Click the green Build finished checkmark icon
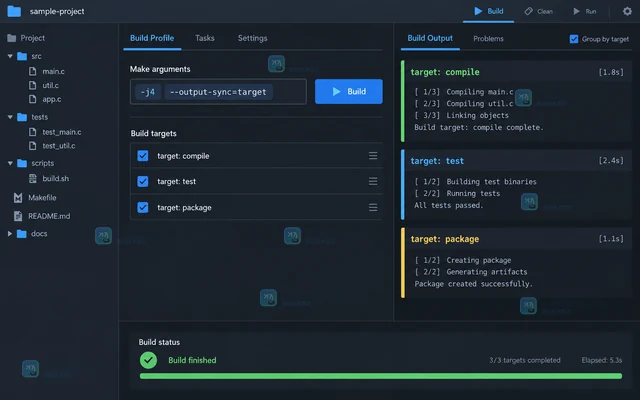Image resolution: width=640 pixels, height=400 pixels. [149, 360]
